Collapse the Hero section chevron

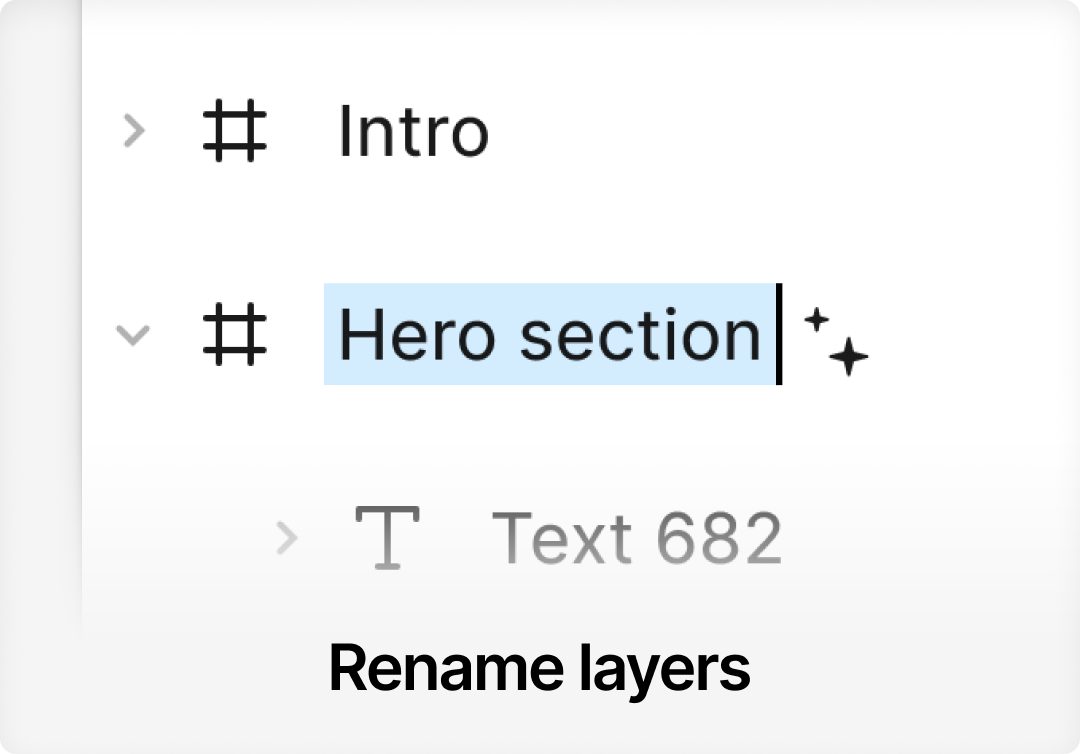click(x=133, y=334)
